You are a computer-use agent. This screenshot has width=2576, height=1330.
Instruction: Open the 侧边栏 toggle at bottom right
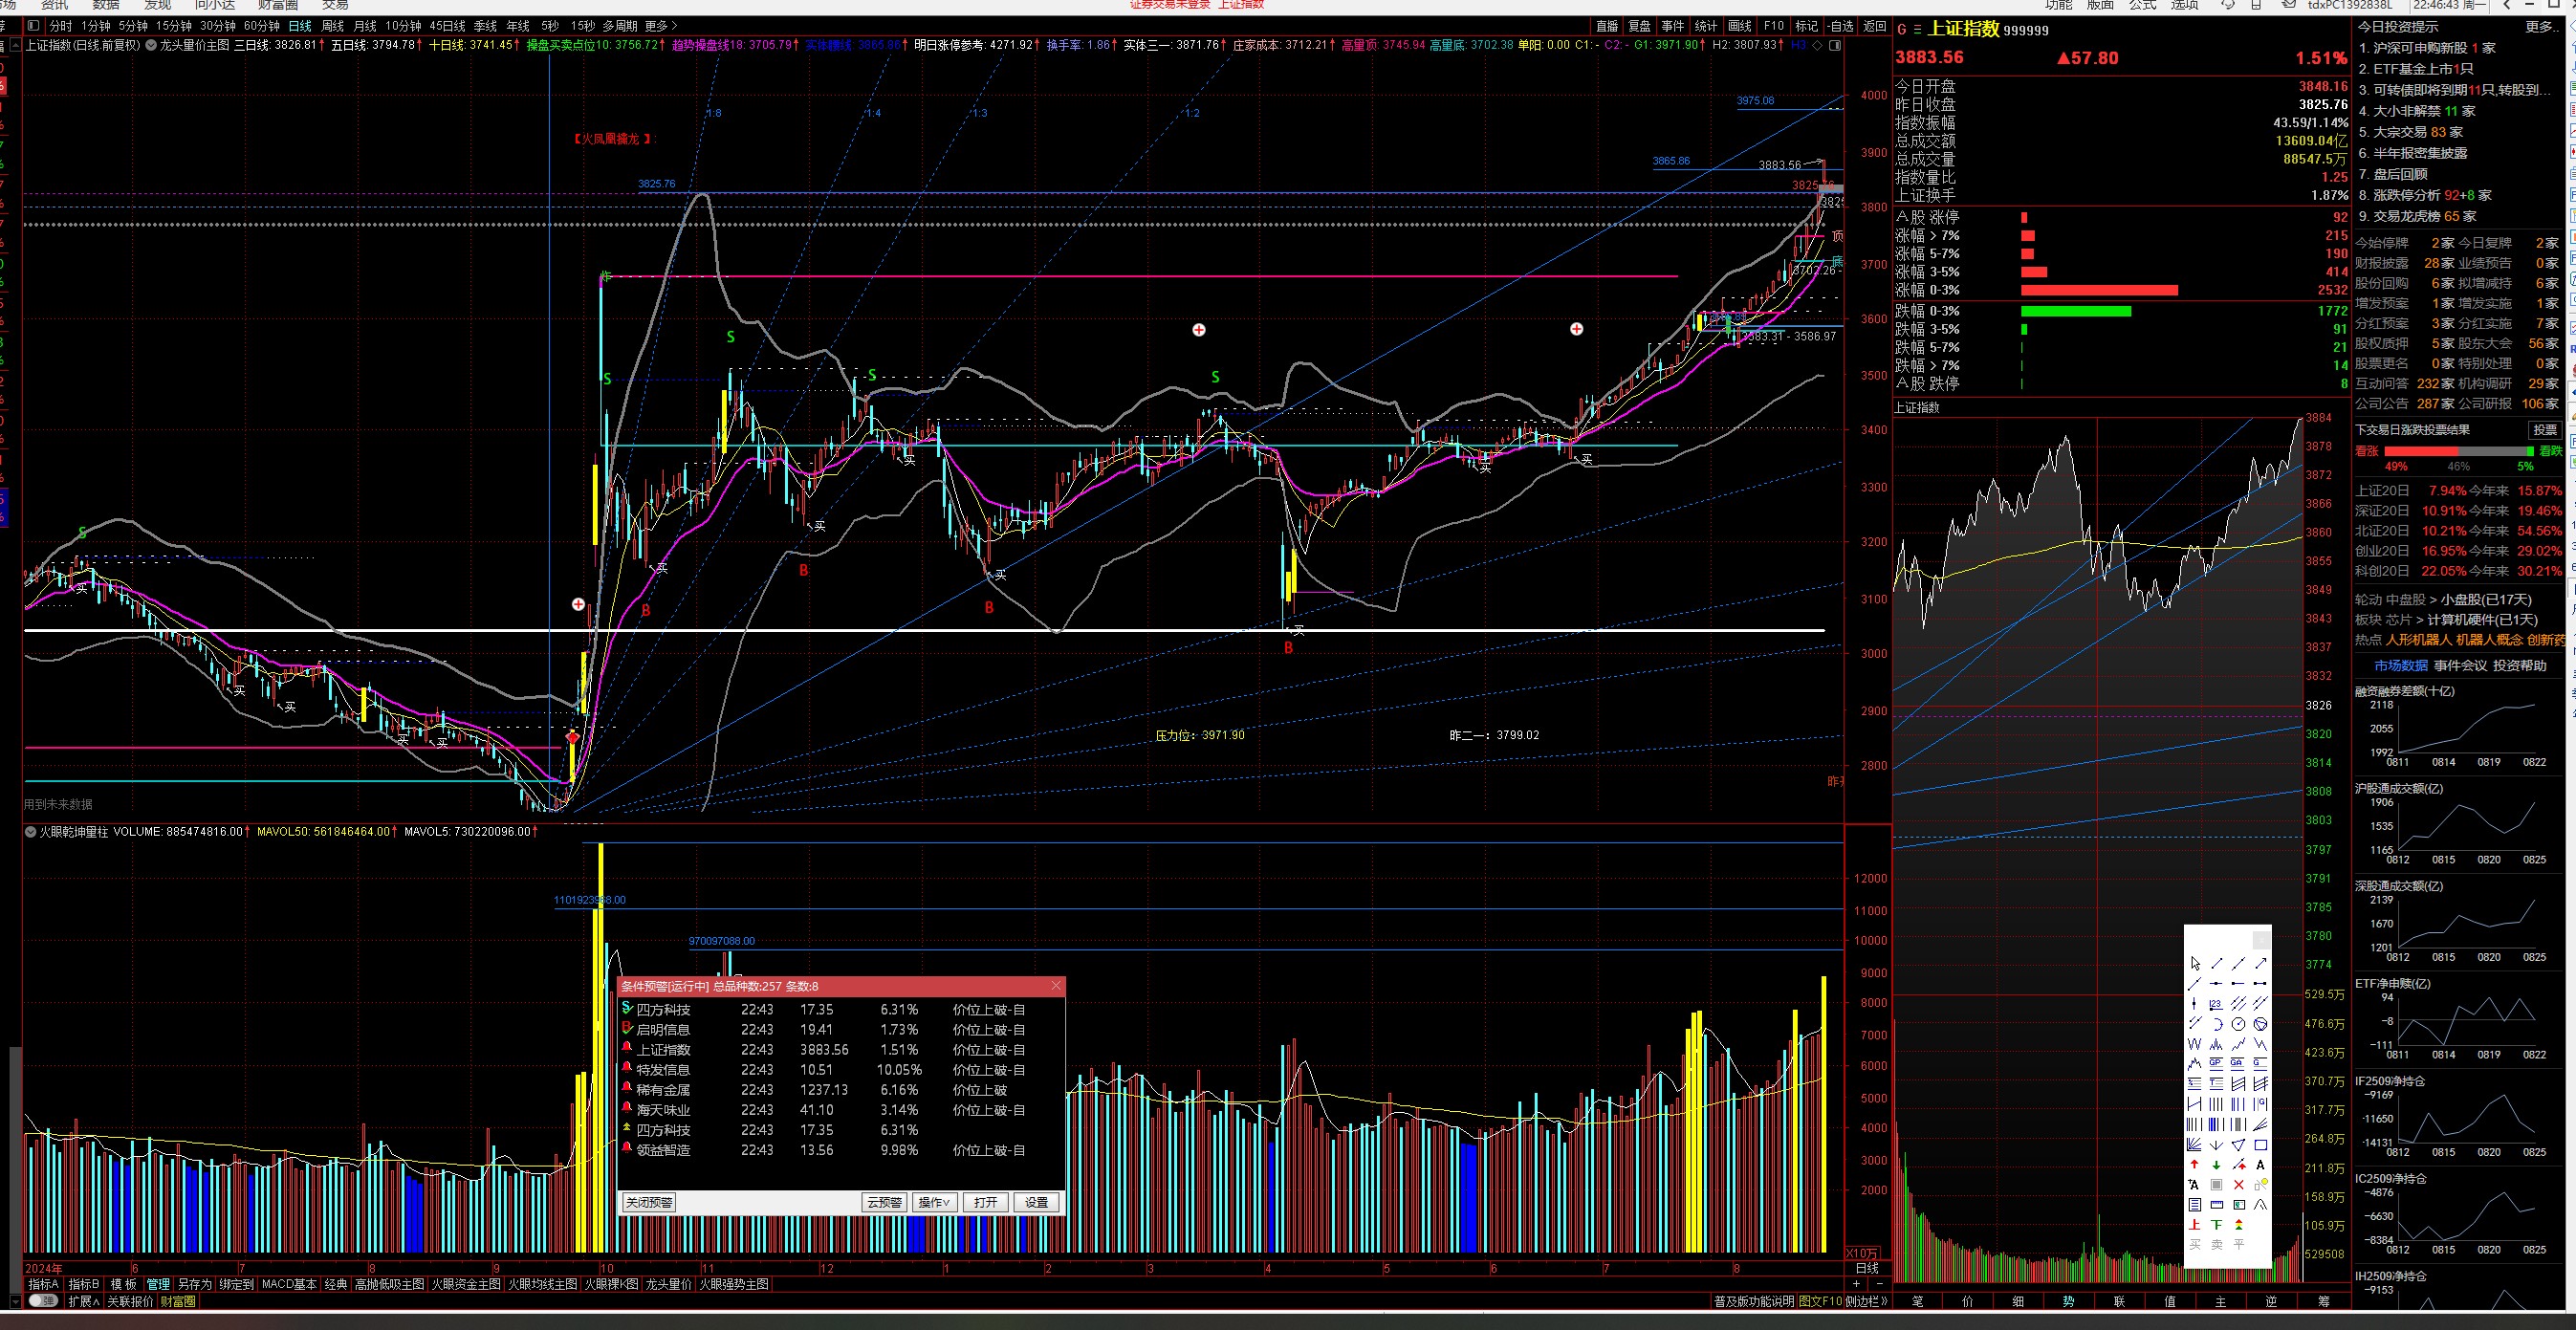coord(1866,1301)
